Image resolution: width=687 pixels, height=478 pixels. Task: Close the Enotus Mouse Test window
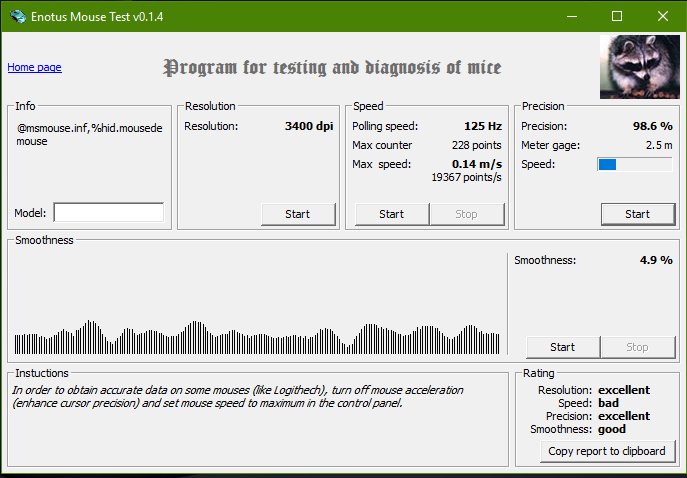[x=663, y=16]
